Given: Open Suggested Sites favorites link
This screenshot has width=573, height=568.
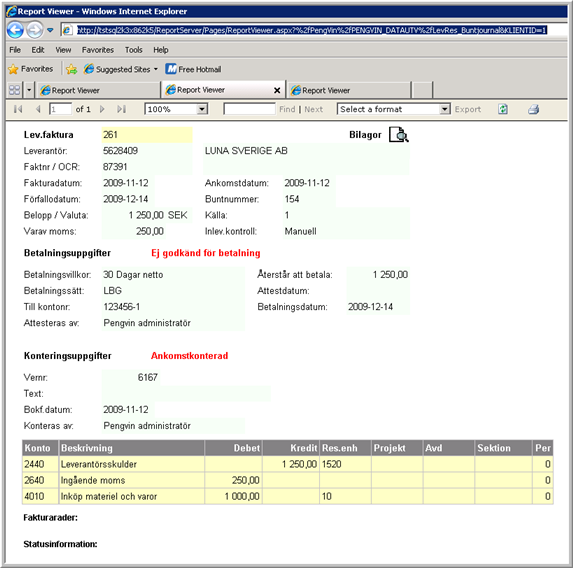Looking at the screenshot, I should point(120,69).
